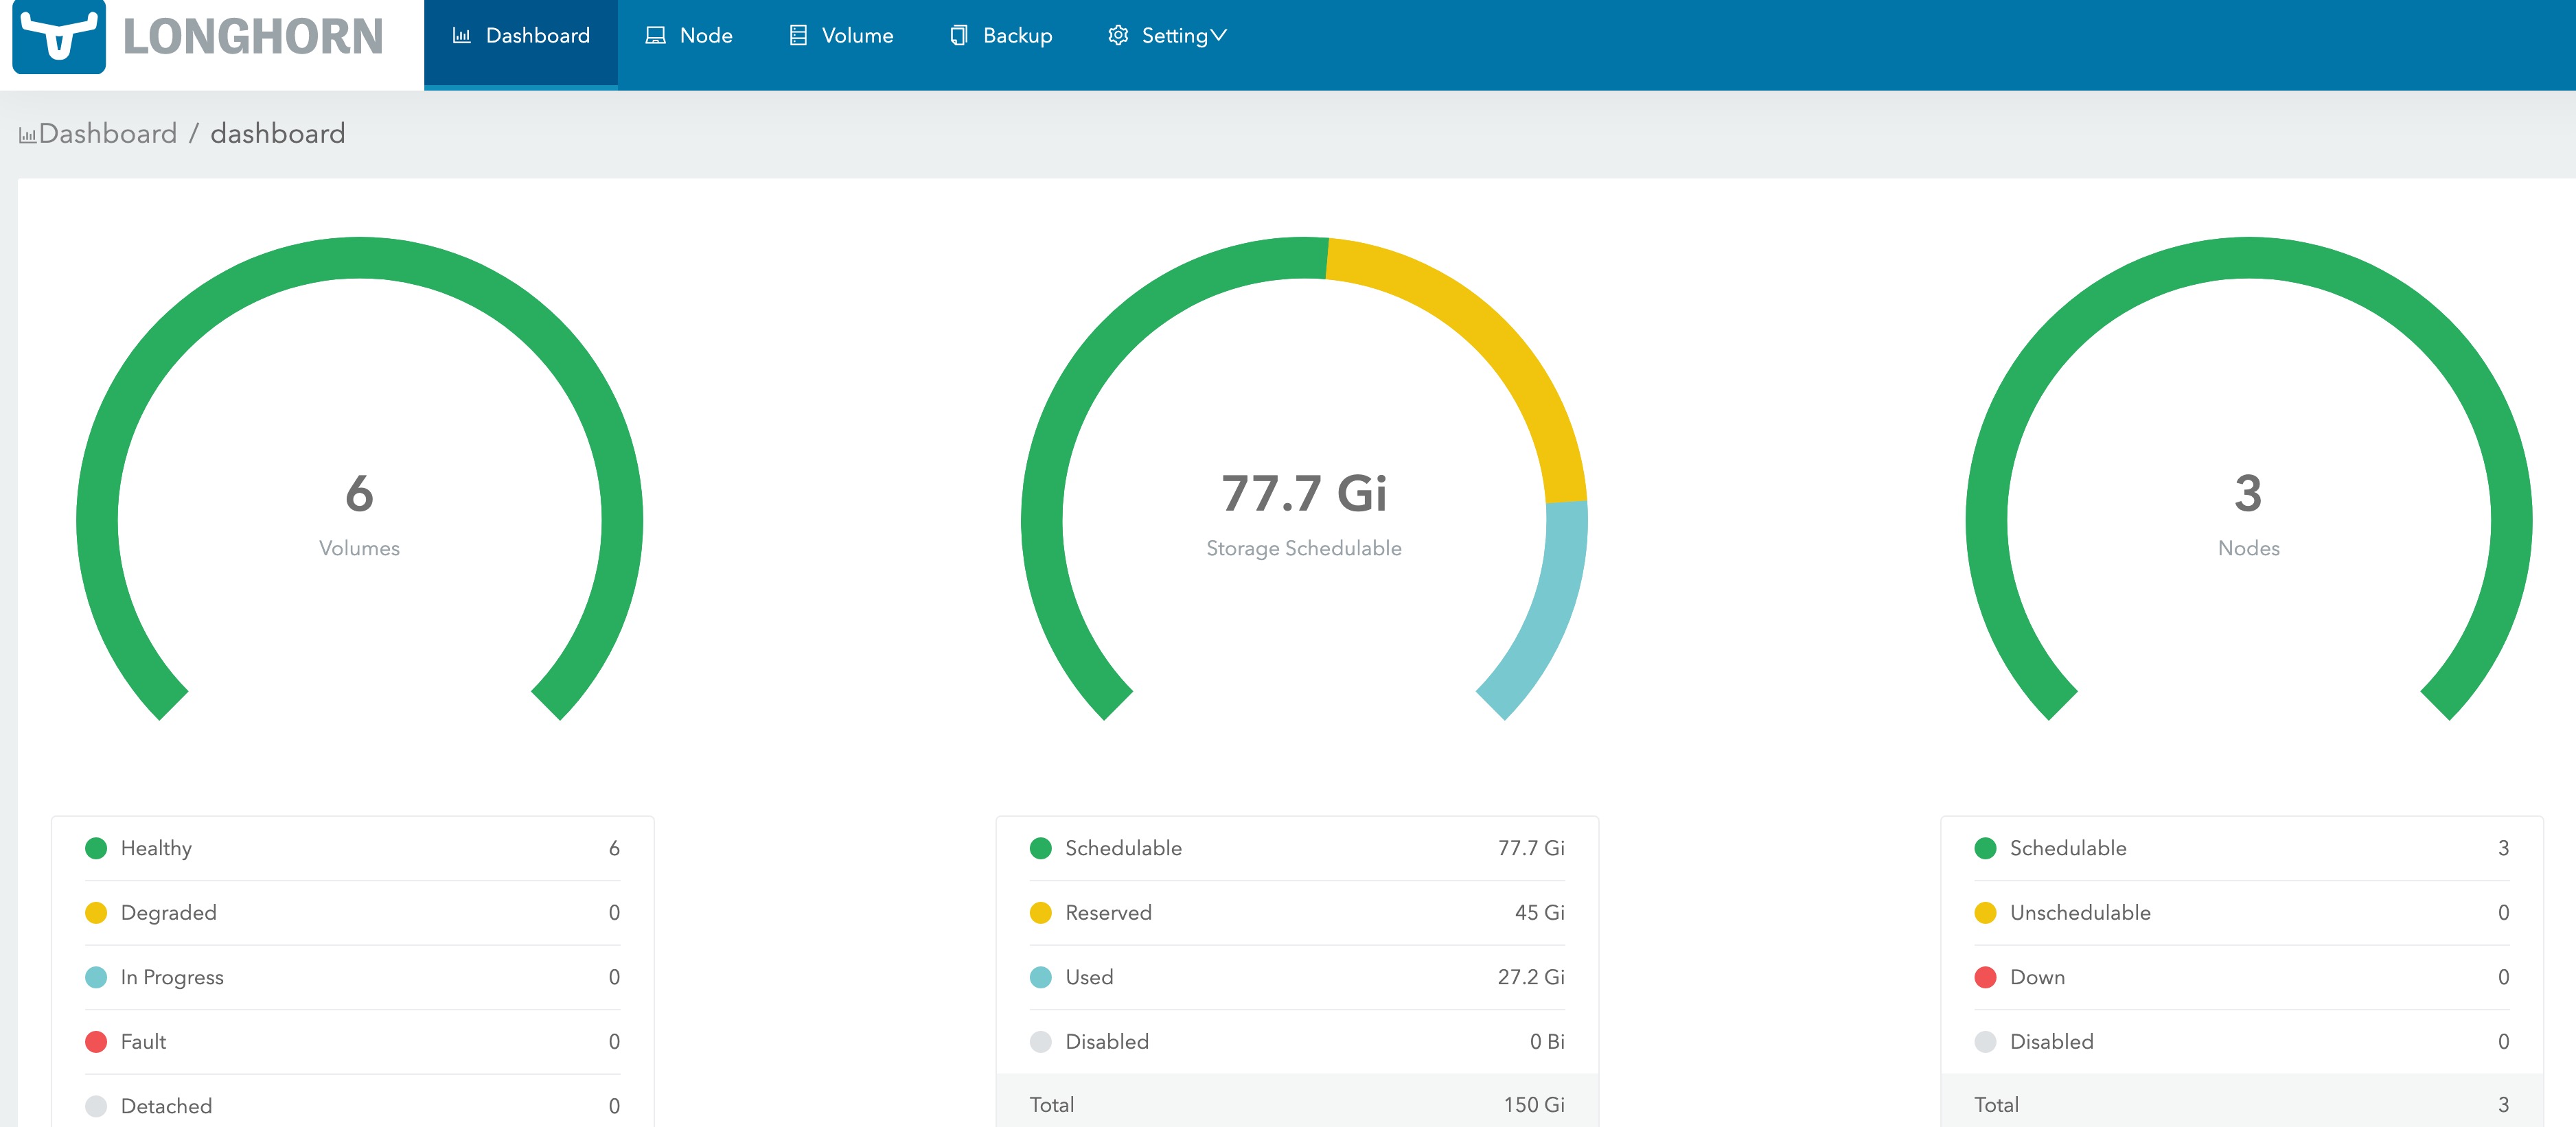Select the In Progress volumes row

[353, 977]
